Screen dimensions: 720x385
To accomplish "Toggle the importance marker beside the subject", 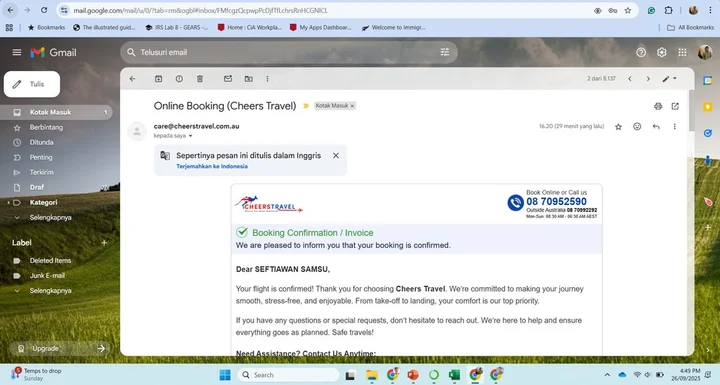I will (306, 106).
